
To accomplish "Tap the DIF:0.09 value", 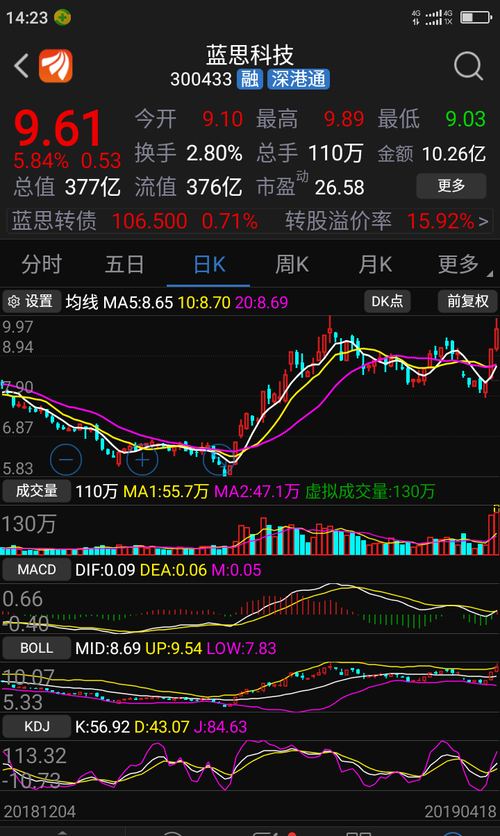I will point(105,570).
